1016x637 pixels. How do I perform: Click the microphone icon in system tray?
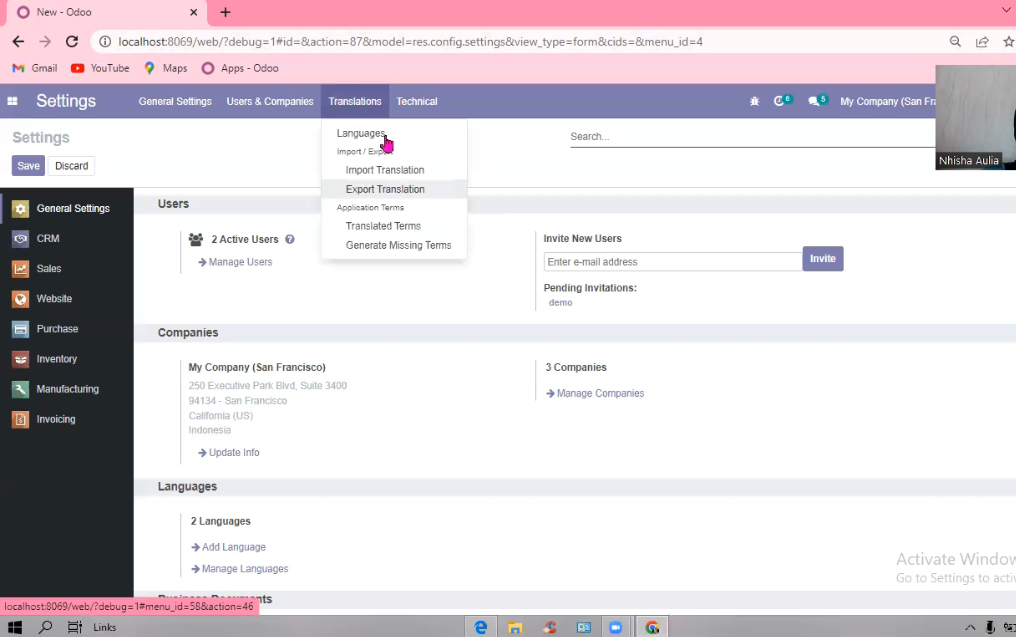tap(989, 627)
